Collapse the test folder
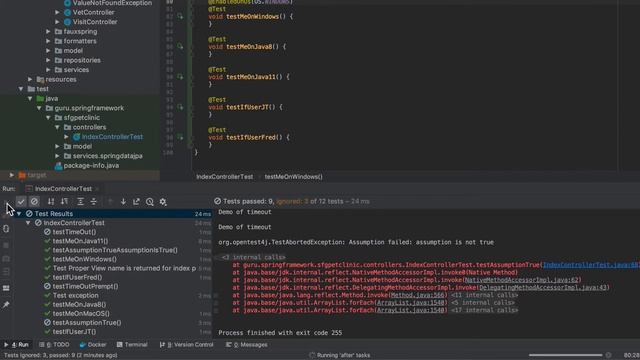 (x=21, y=89)
